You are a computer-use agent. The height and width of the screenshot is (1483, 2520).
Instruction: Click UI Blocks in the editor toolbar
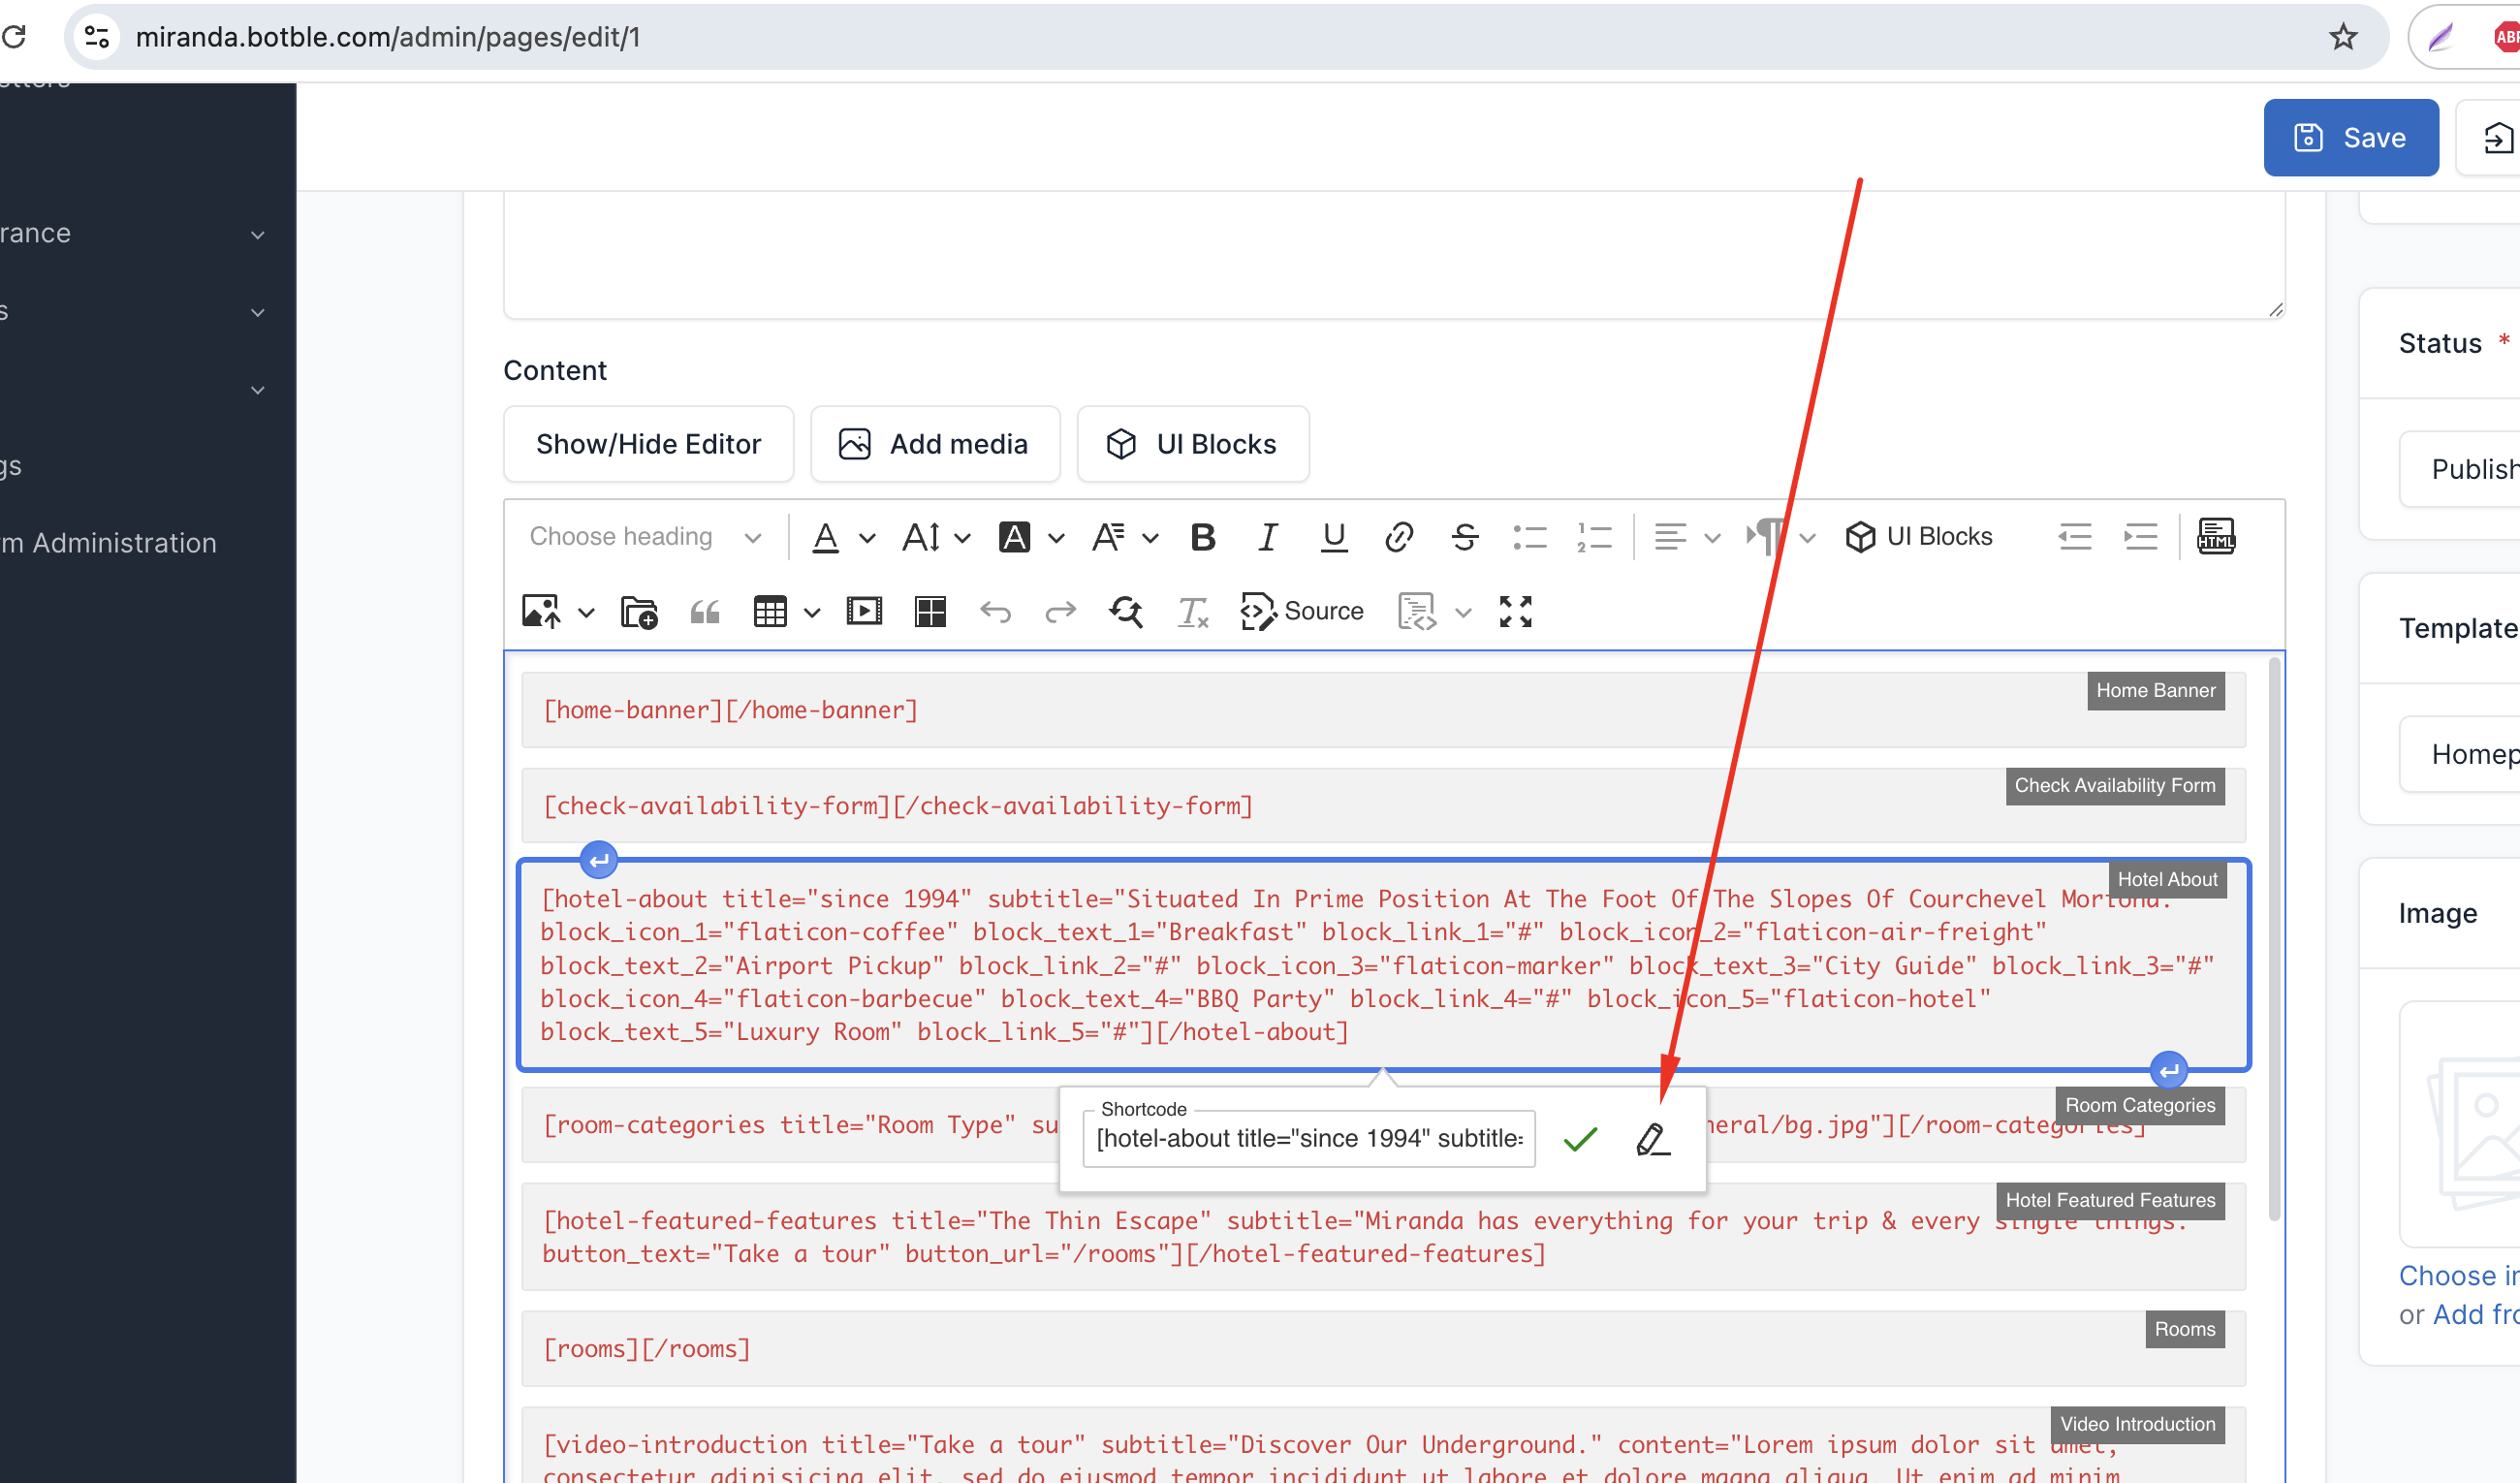[1919, 537]
